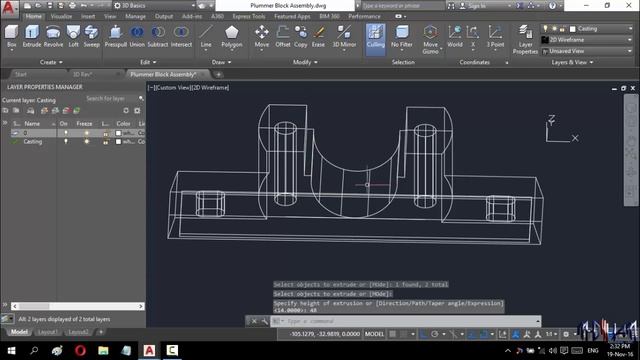This screenshot has height=360, width=640.
Task: Click the MODEL status bar button
Action: 374,334
